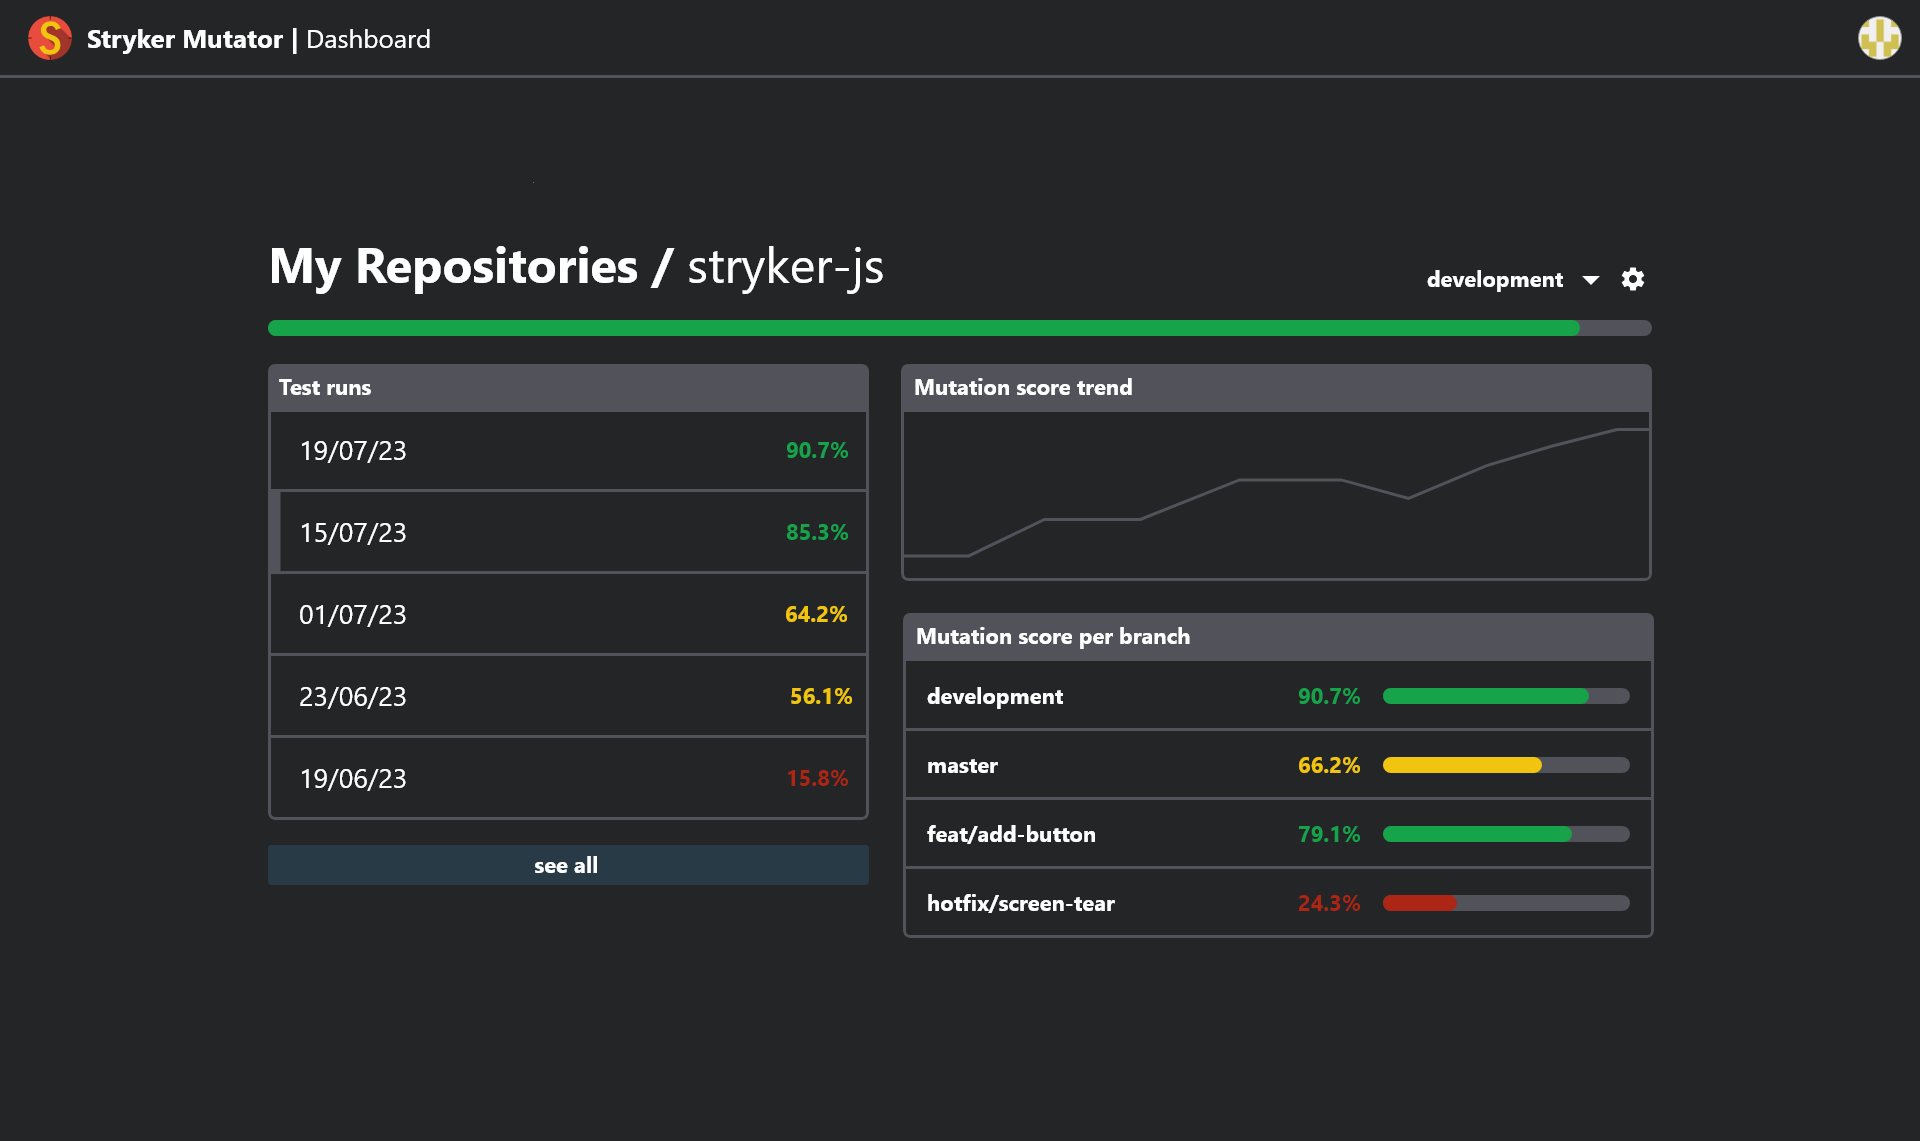Open repository settings via the gear icon
The height and width of the screenshot is (1141, 1920).
pos(1633,279)
